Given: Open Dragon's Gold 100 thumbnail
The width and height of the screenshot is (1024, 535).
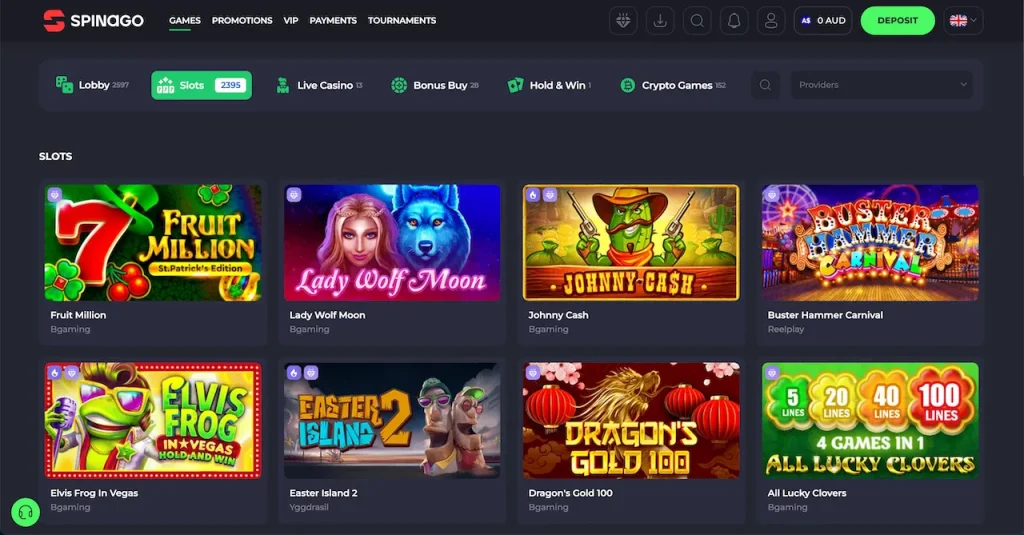Looking at the screenshot, I should pos(631,421).
